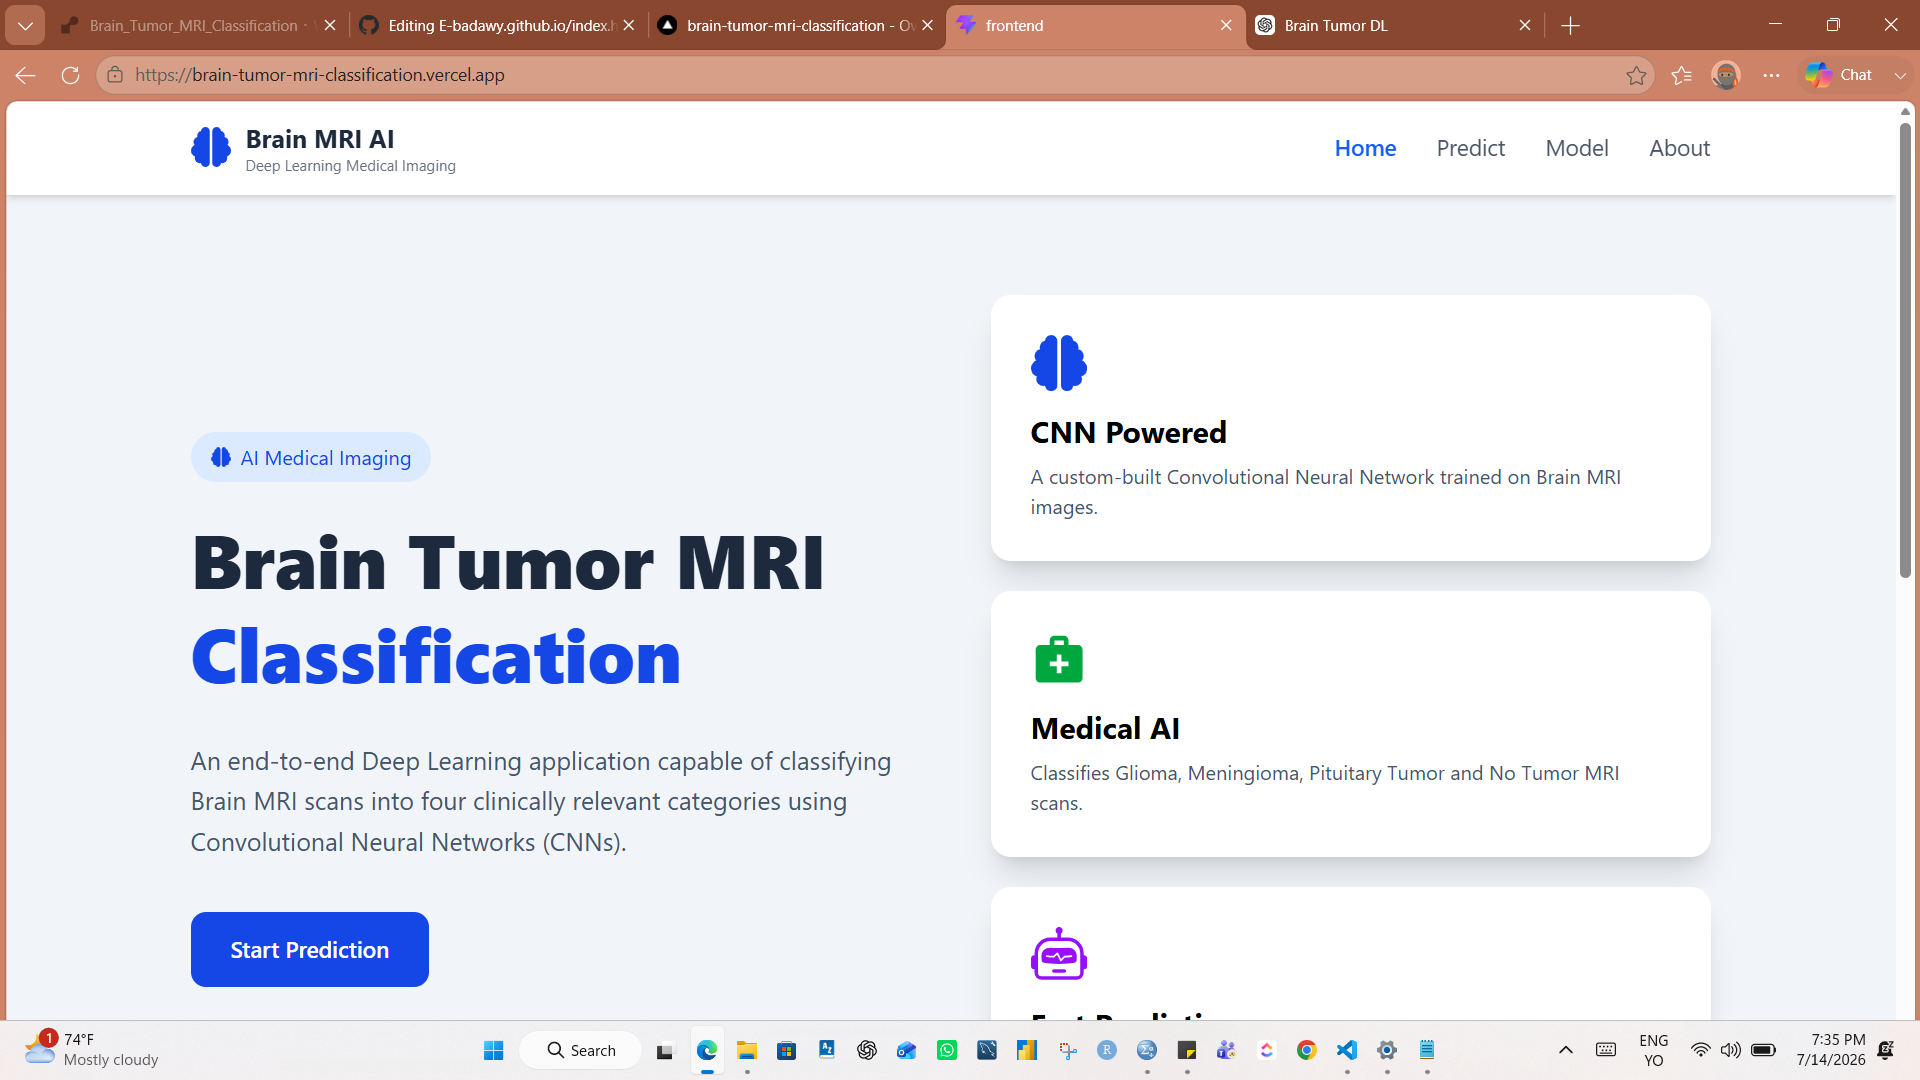The width and height of the screenshot is (1920, 1080).
Task: Click the green Medical AI kit icon
Action: (1059, 659)
